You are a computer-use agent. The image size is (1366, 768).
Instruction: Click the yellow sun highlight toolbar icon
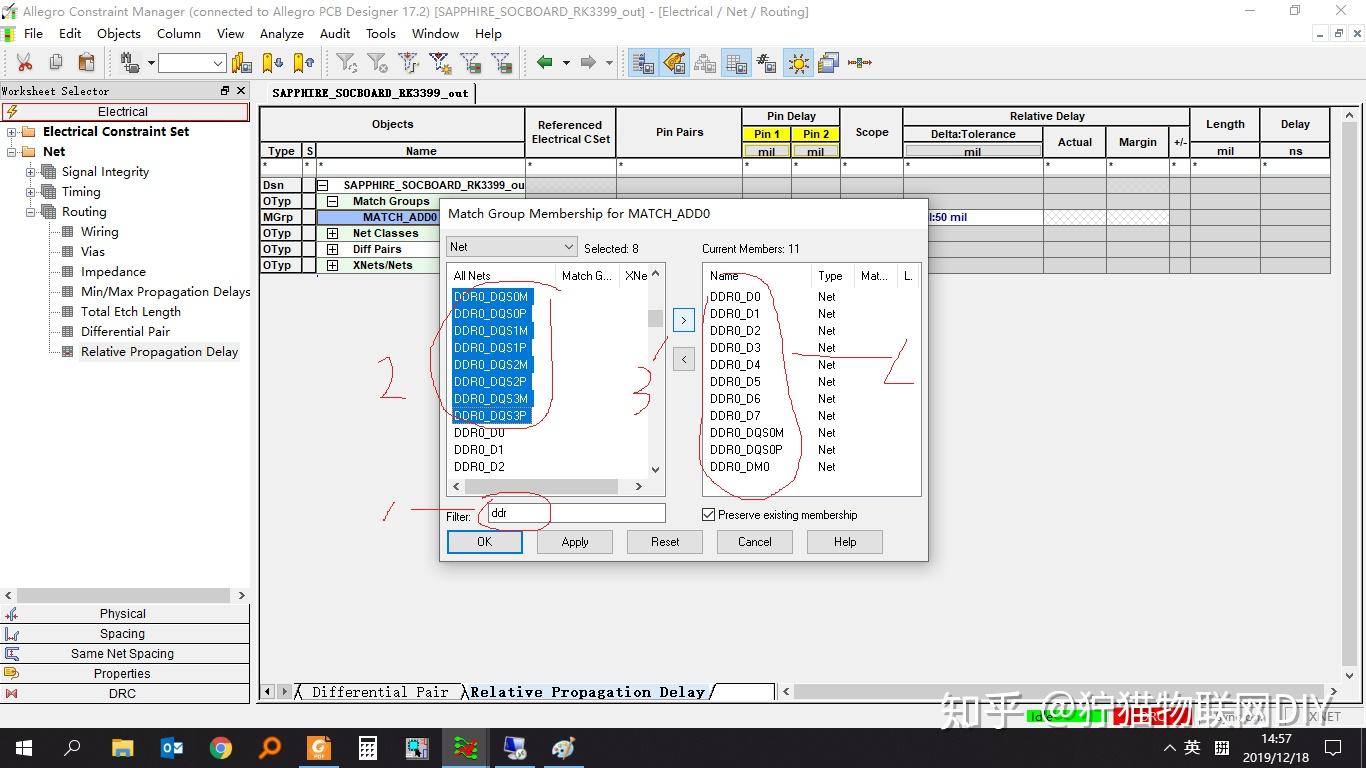[x=798, y=63]
